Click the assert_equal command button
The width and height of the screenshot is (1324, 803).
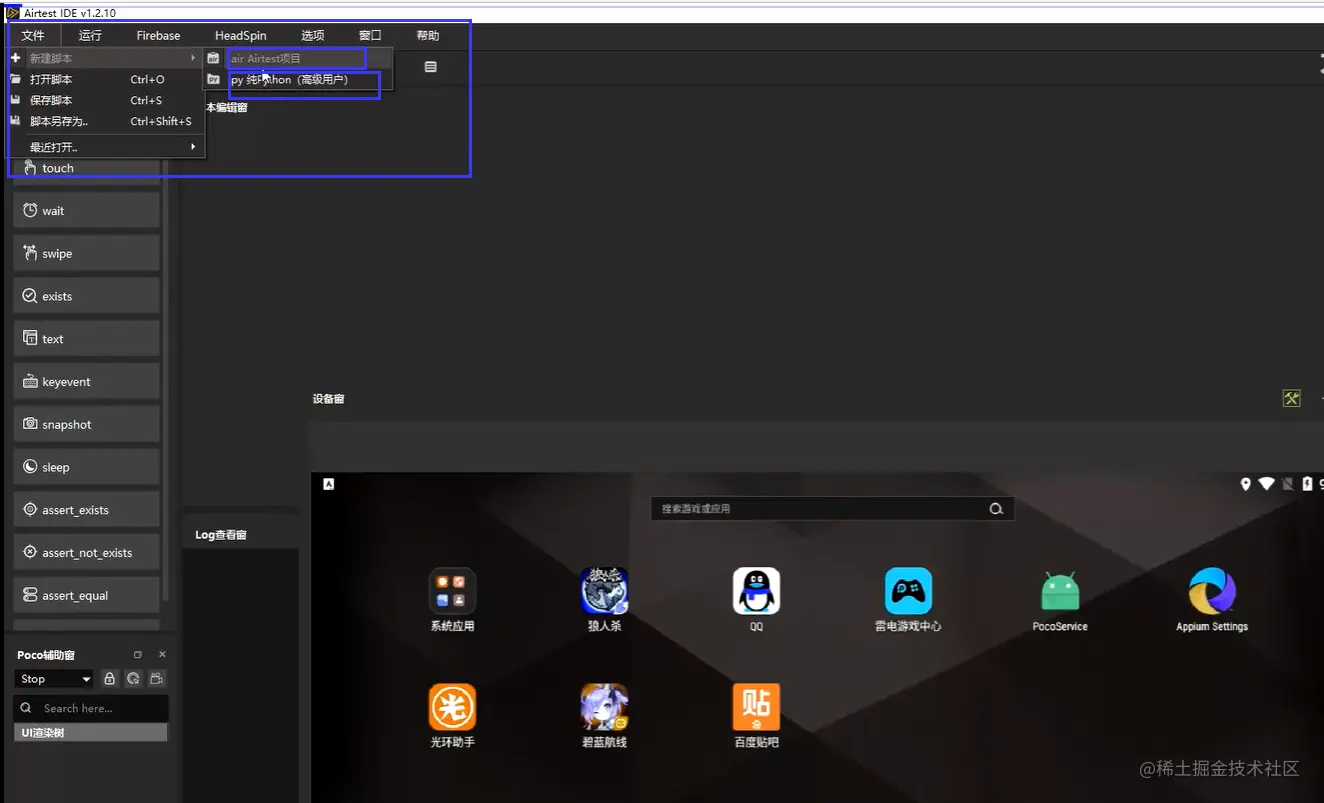pos(87,595)
